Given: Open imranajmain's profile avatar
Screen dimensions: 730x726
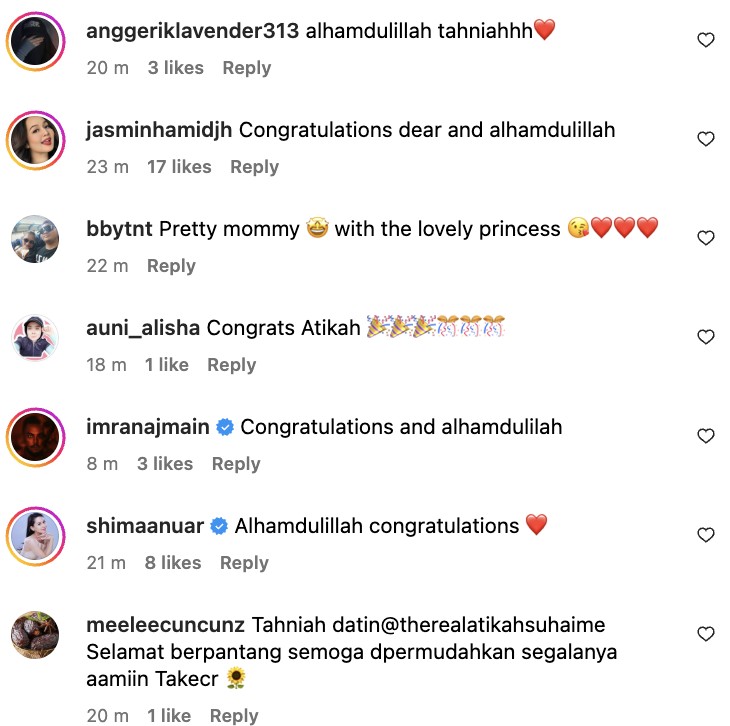Looking at the screenshot, I should pyautogui.click(x=37, y=437).
